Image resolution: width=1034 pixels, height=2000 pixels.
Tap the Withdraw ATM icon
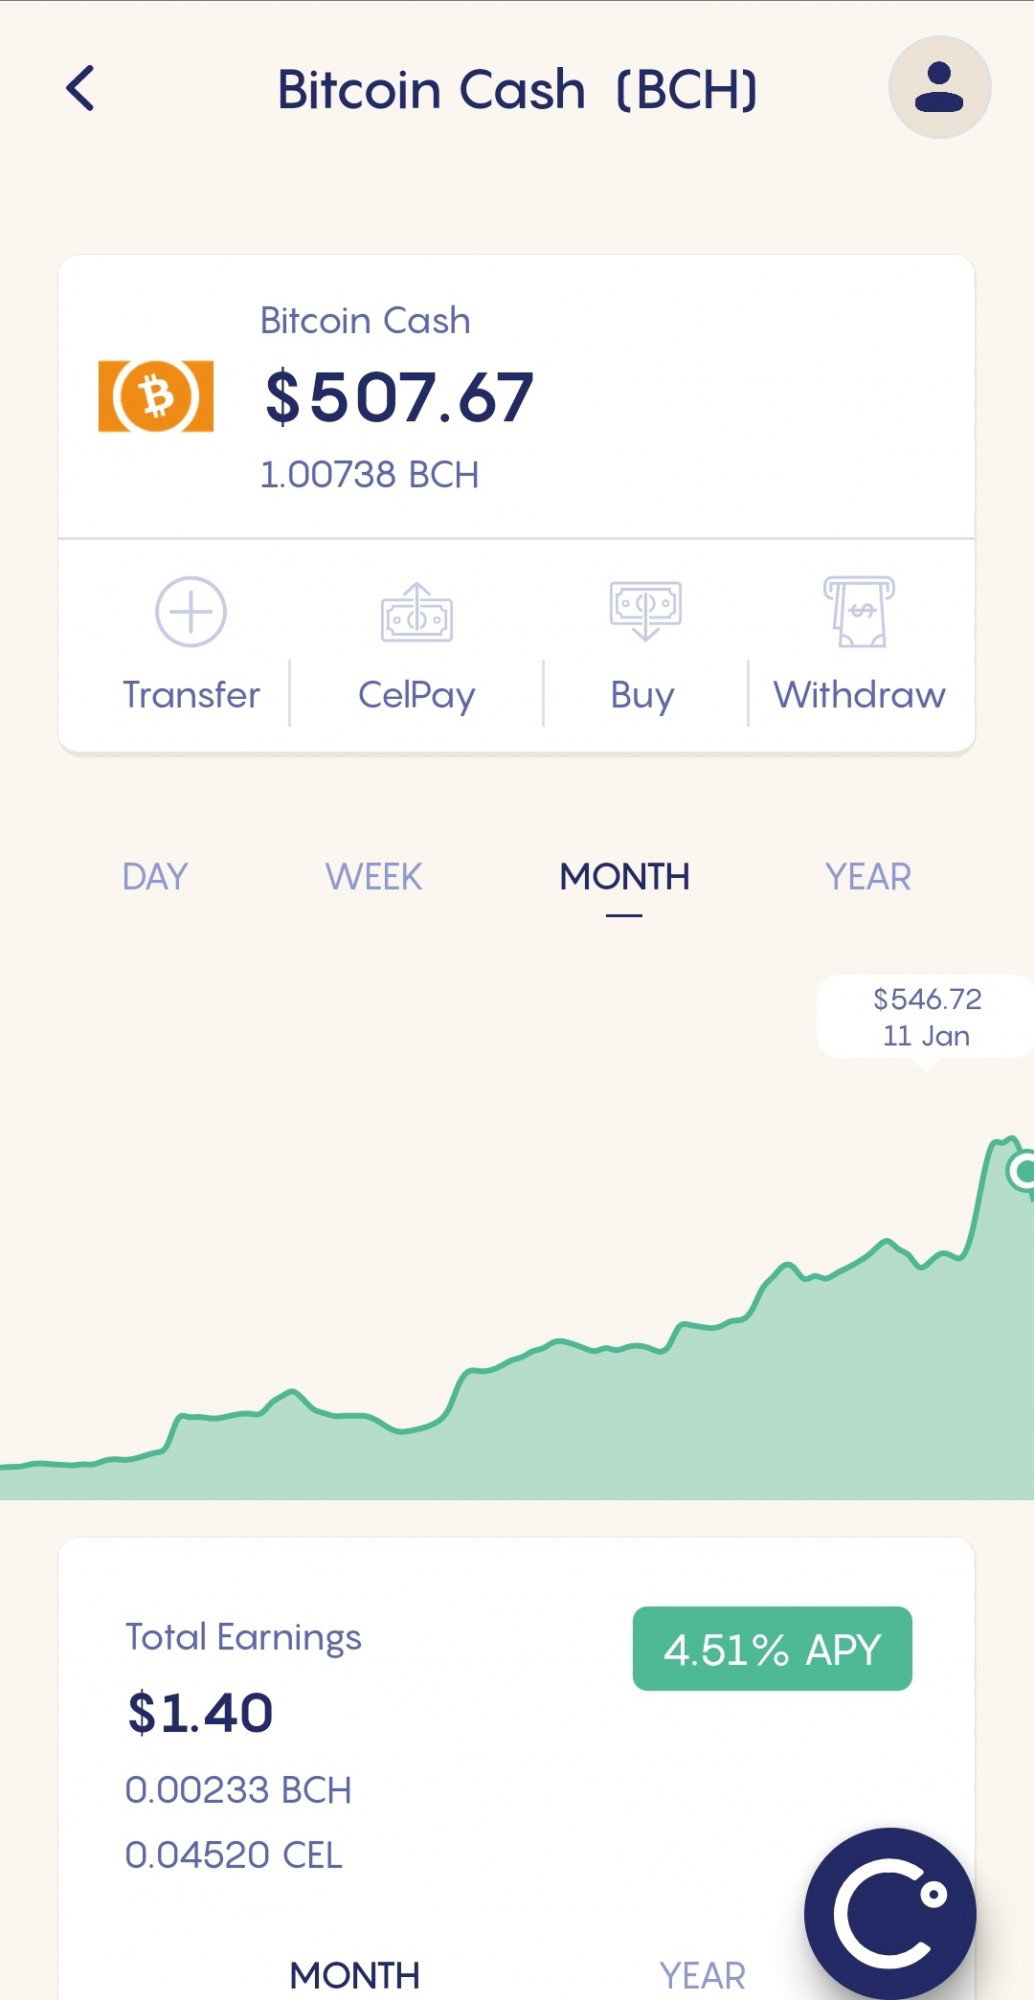[x=859, y=611]
